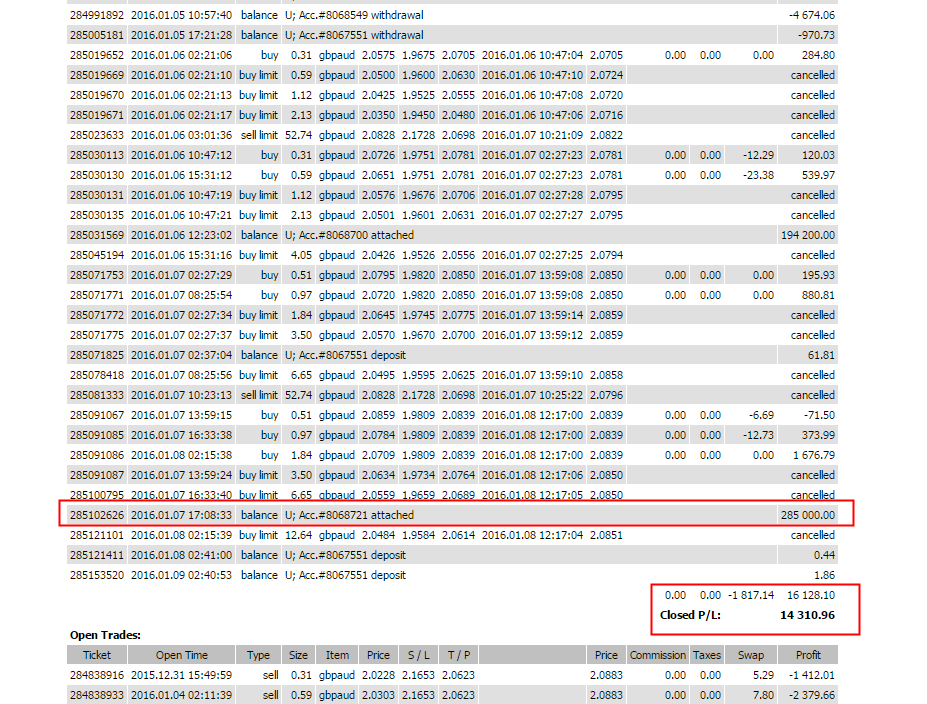
Task: Click the Taxes column header
Action: [x=706, y=656]
